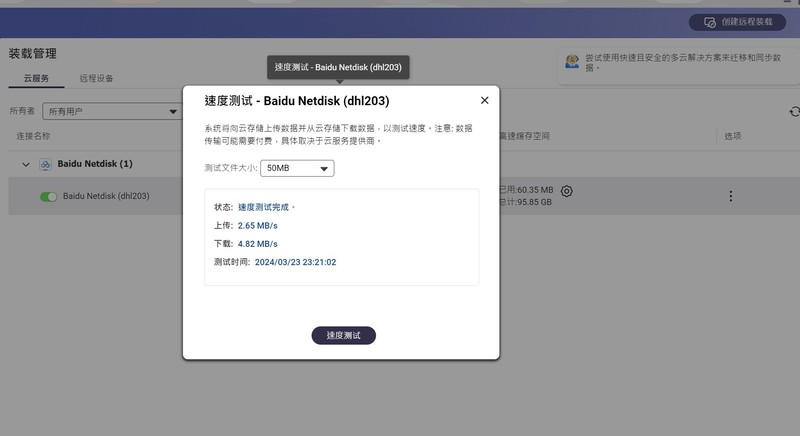Screen dimensions: 800x436
Task: Click download speed value 4.82 MB/s
Action: [258, 244]
